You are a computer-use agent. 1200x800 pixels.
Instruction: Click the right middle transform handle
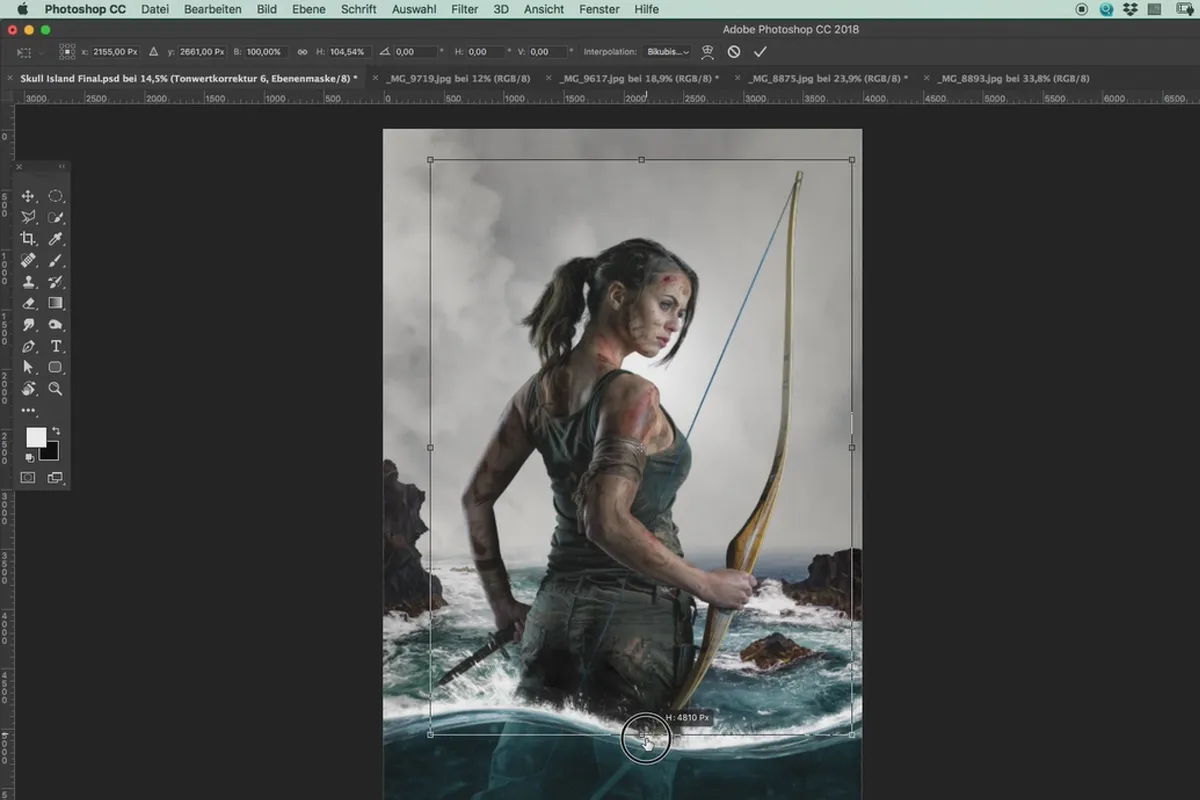852,447
